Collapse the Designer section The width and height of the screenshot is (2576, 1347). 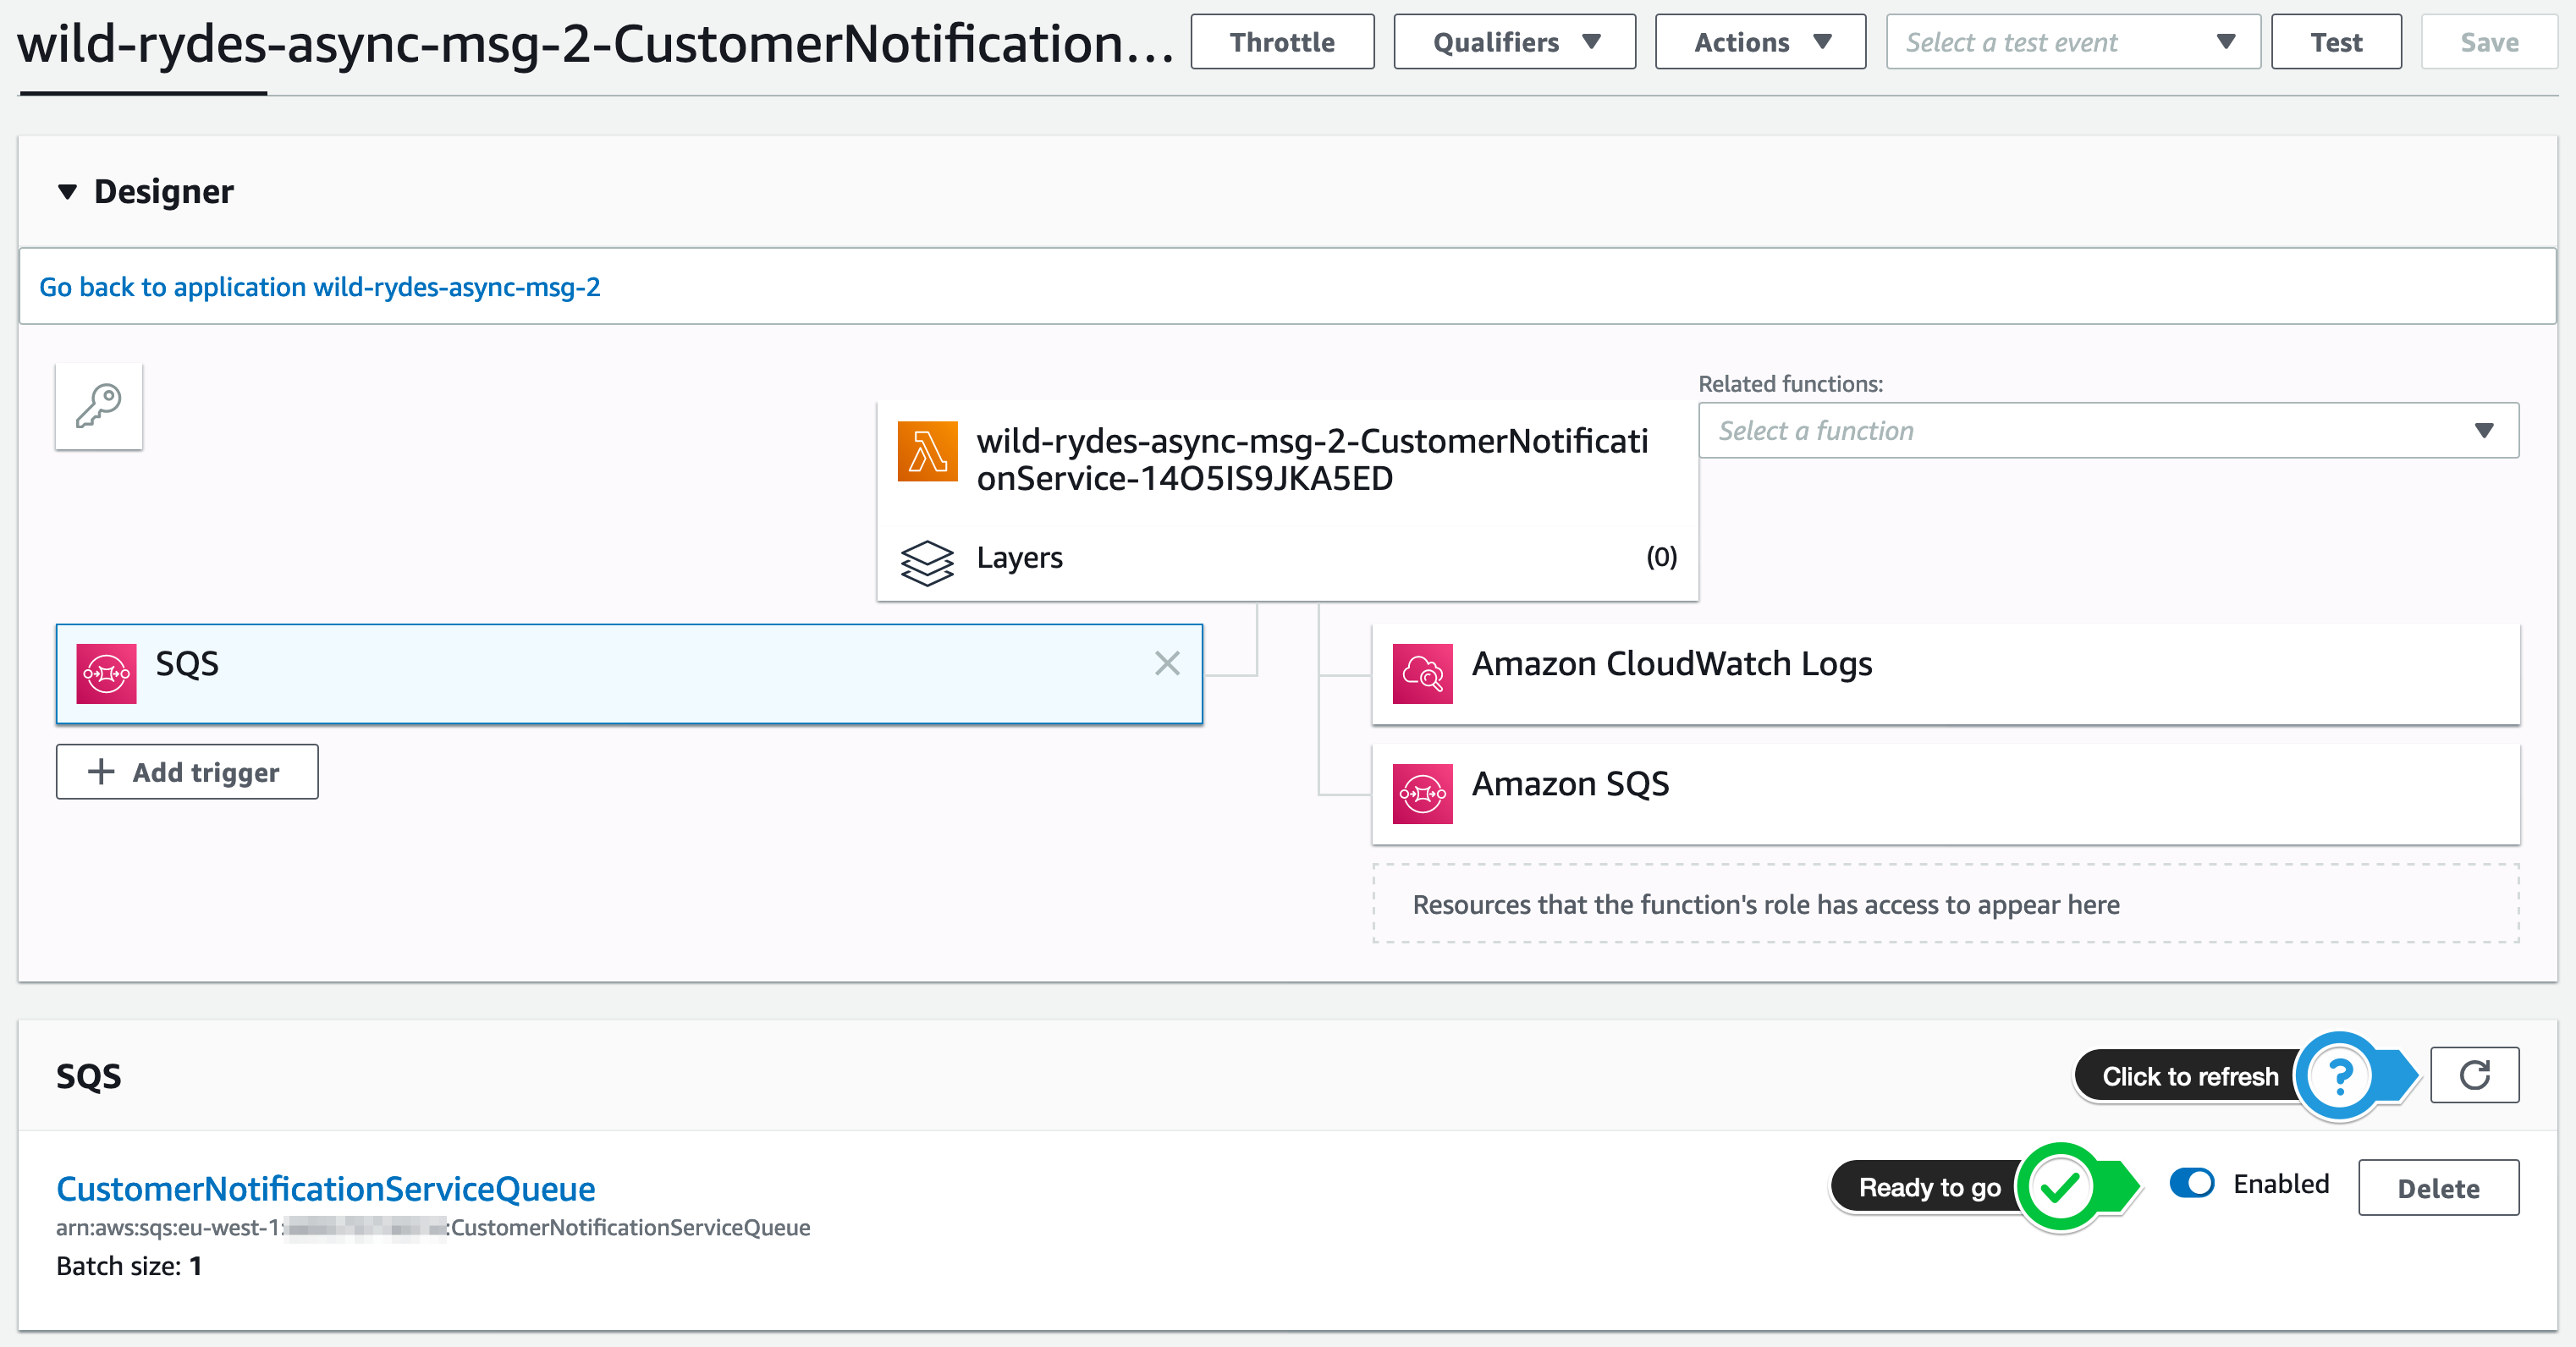(67, 191)
